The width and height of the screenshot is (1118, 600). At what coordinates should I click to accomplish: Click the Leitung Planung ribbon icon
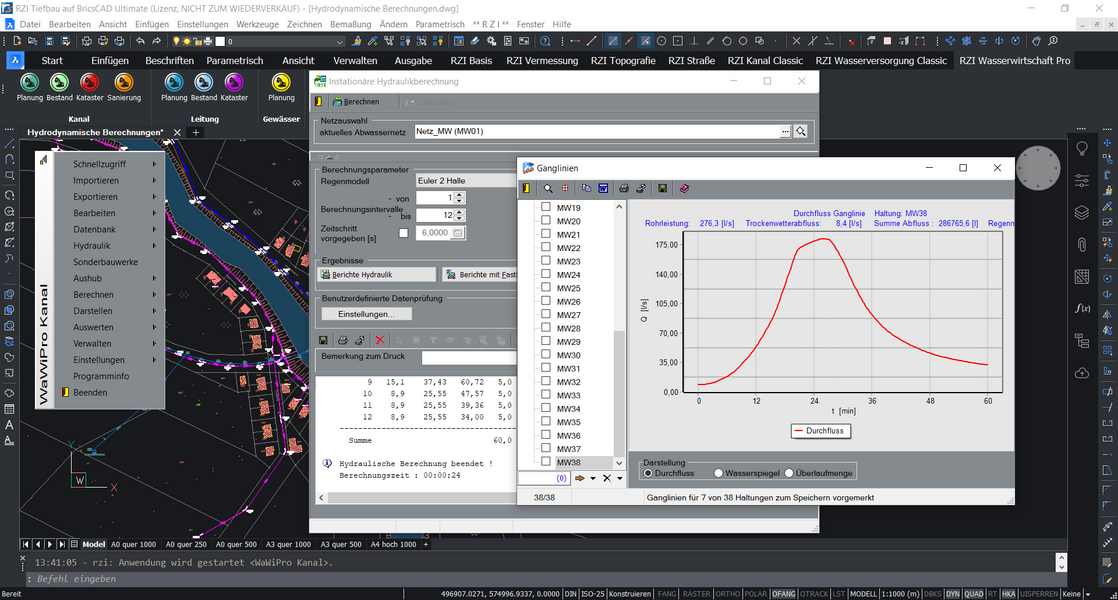(x=173, y=83)
